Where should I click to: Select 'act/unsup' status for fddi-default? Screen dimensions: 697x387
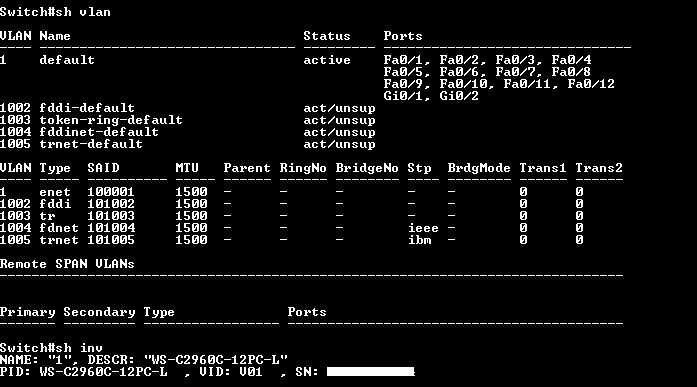[x=339, y=108]
